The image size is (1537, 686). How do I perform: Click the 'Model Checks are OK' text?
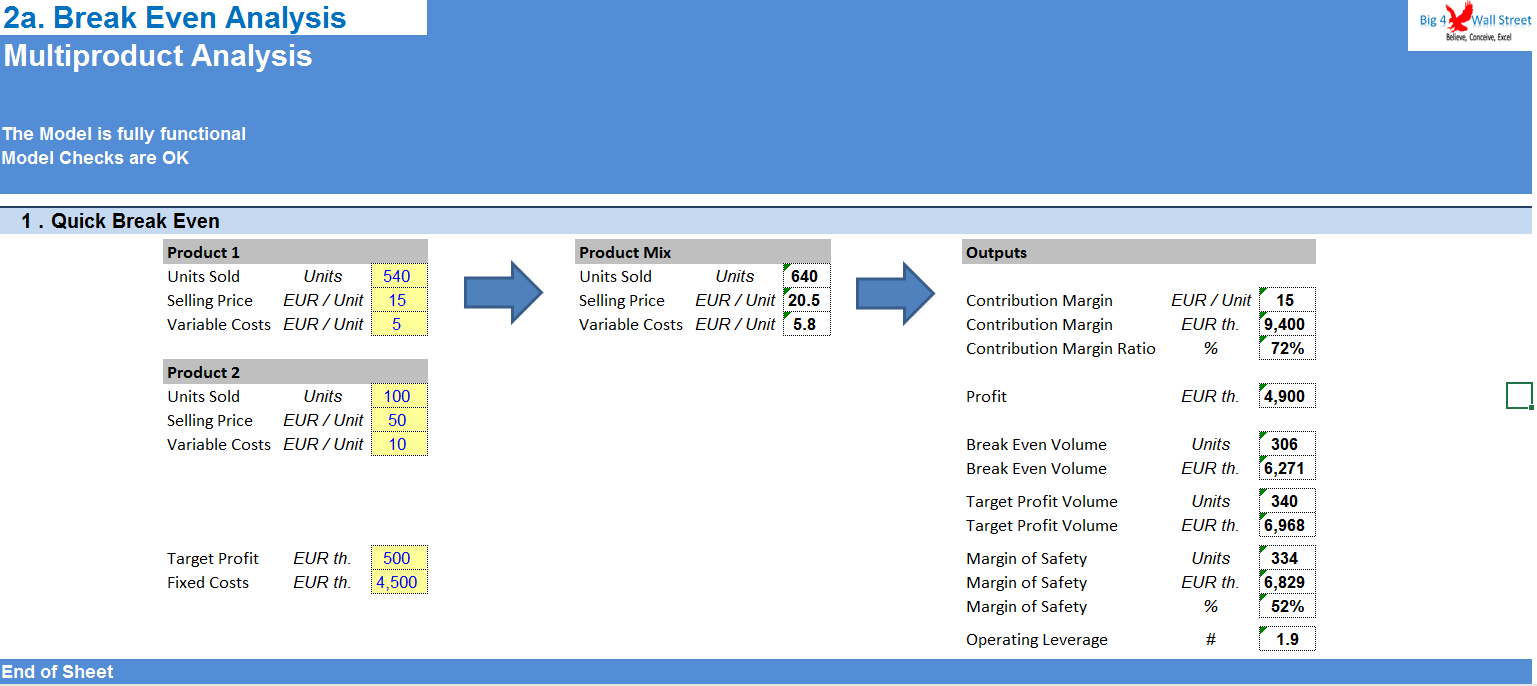click(x=95, y=158)
